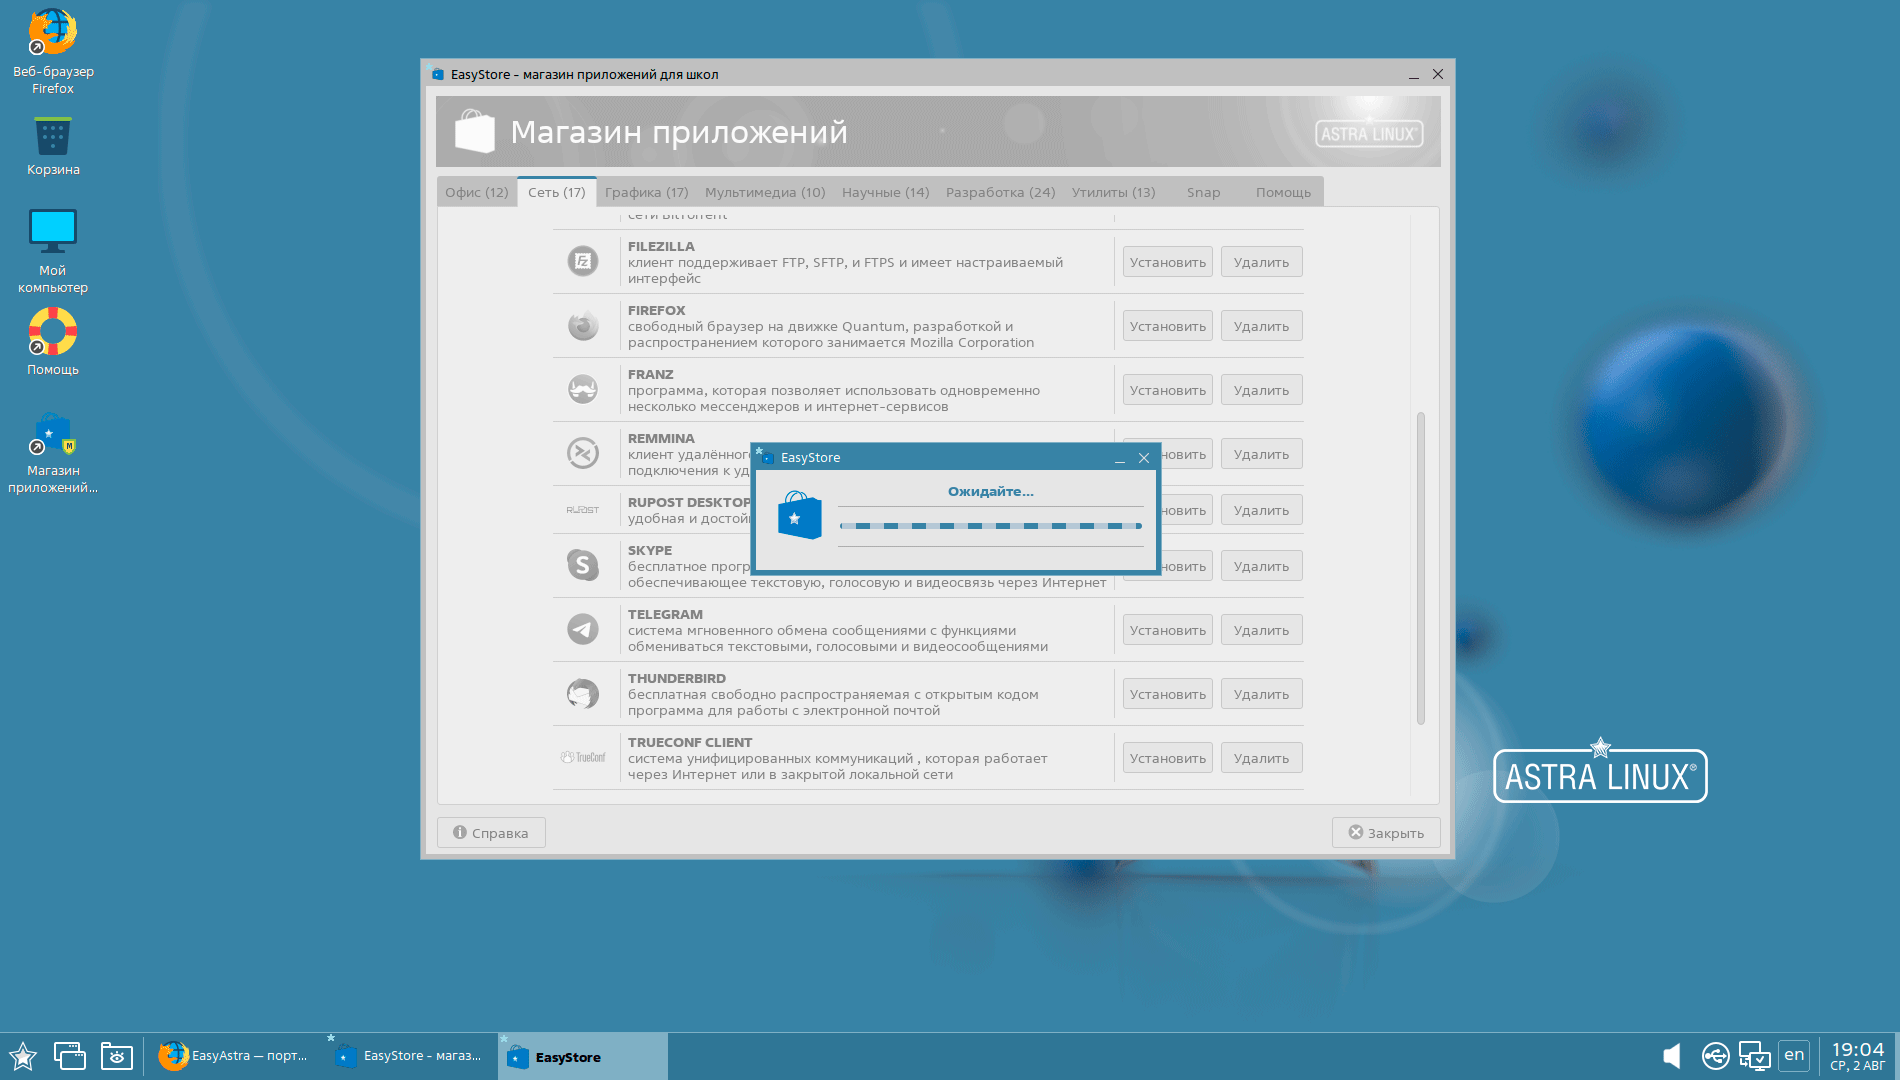Switch to EasyAstra Firefox taskbar window

pyautogui.click(x=234, y=1056)
